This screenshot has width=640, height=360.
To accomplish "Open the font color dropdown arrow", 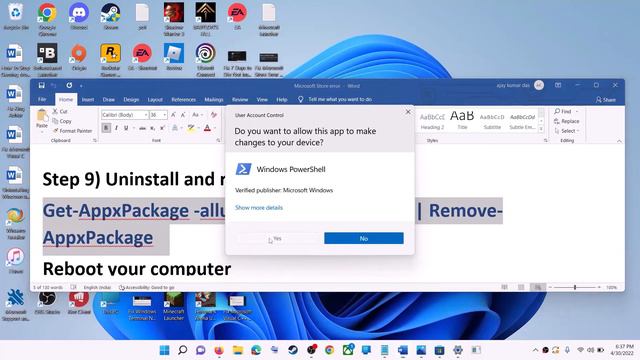I will [214, 129].
